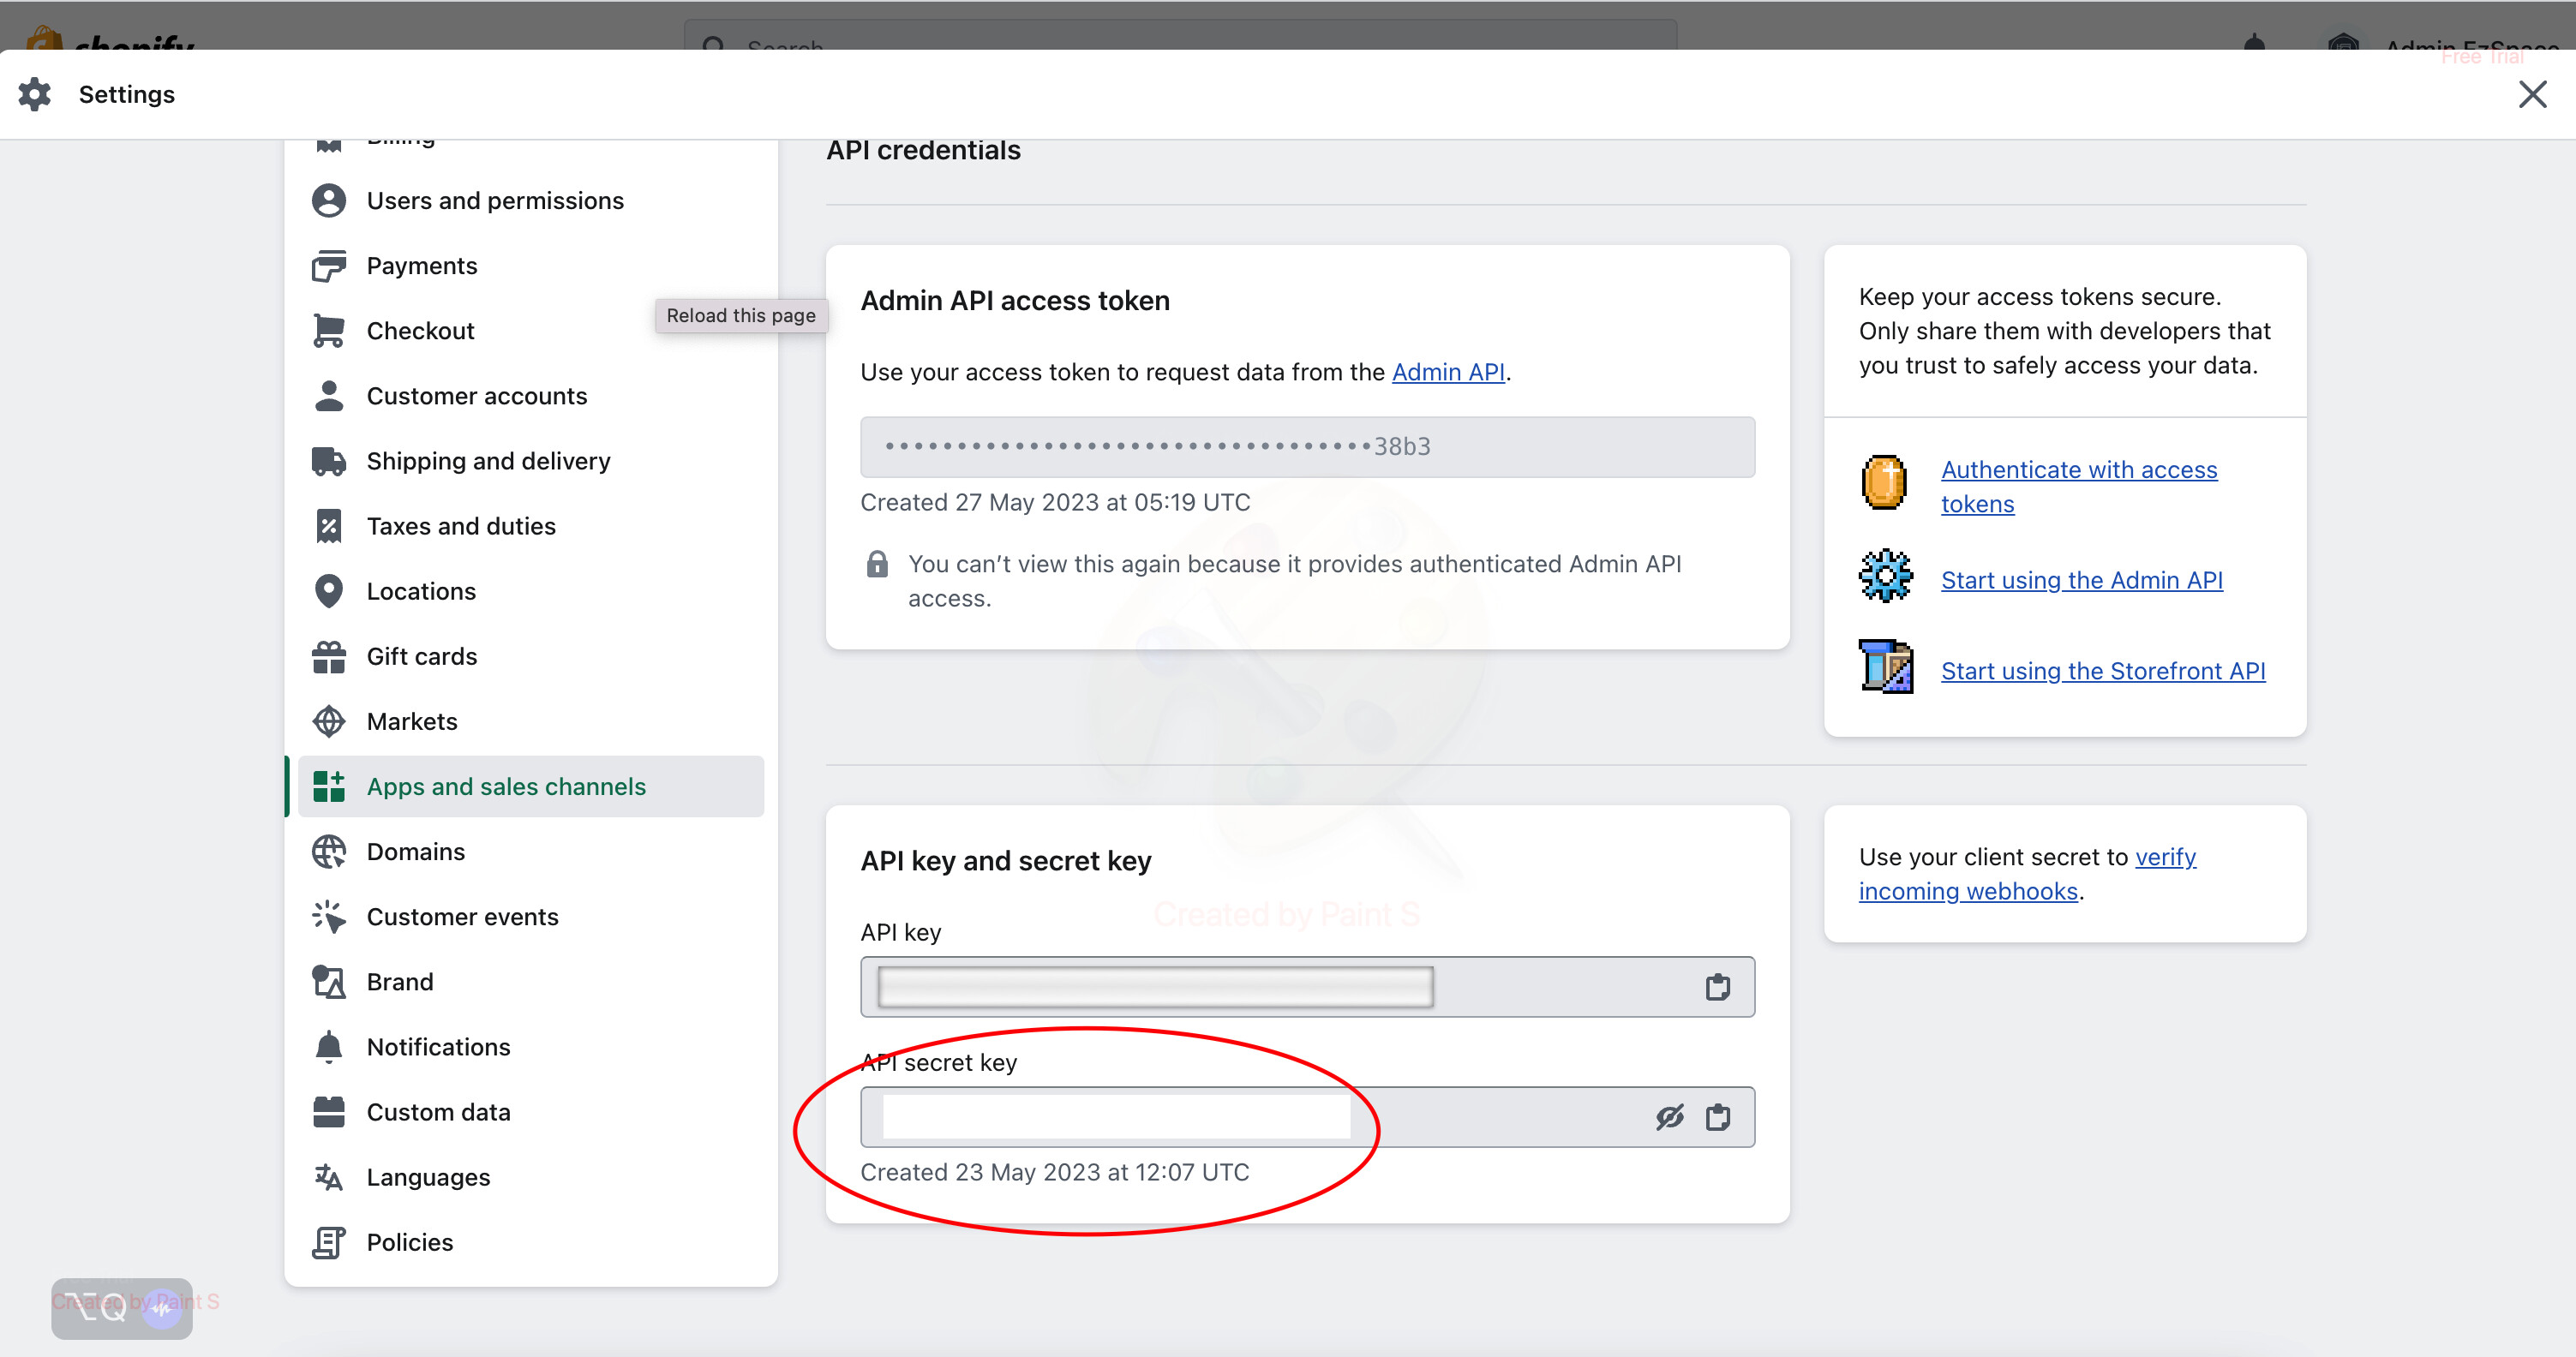Open Start using the Storefront API
Viewport: 2576px width, 1357px height.
click(x=2102, y=671)
